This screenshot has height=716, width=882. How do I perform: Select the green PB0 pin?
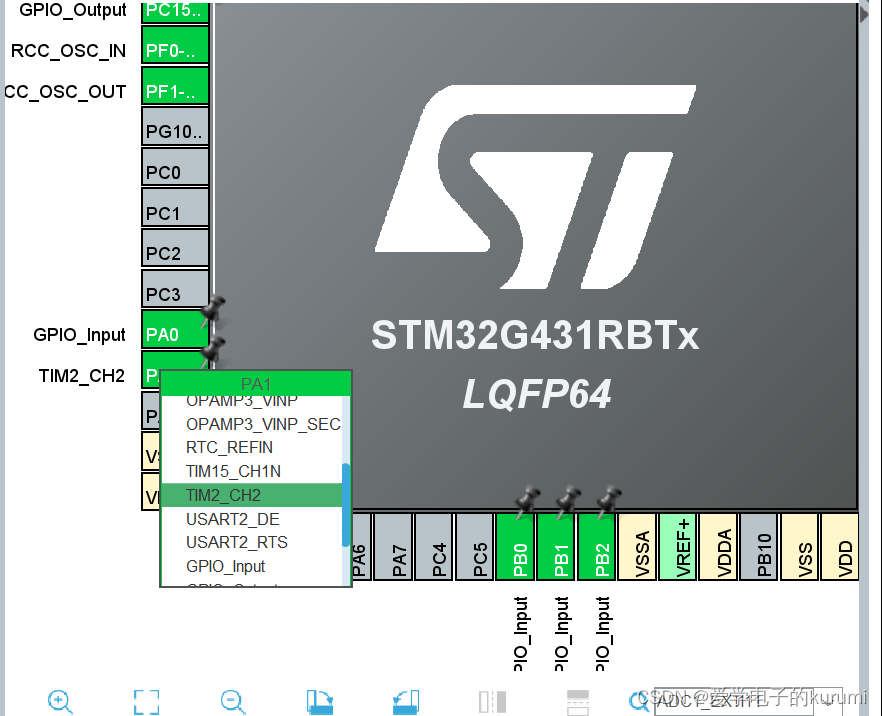point(515,546)
